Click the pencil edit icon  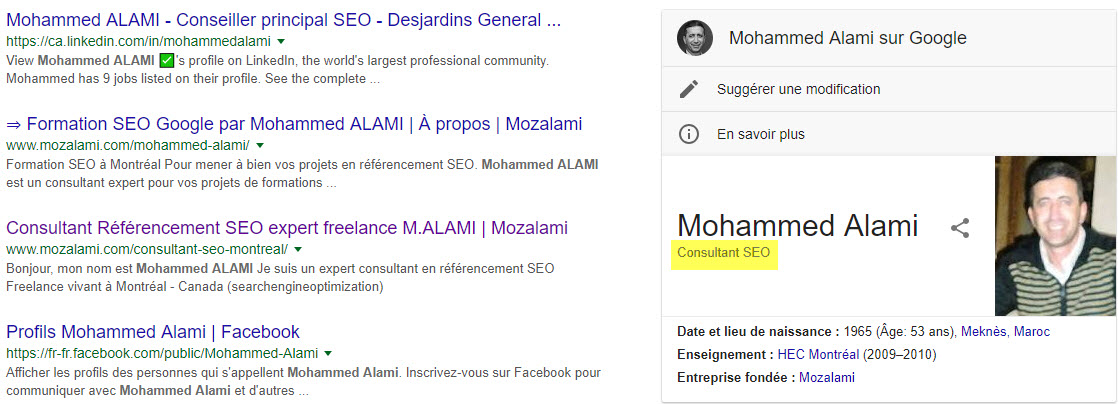point(688,89)
